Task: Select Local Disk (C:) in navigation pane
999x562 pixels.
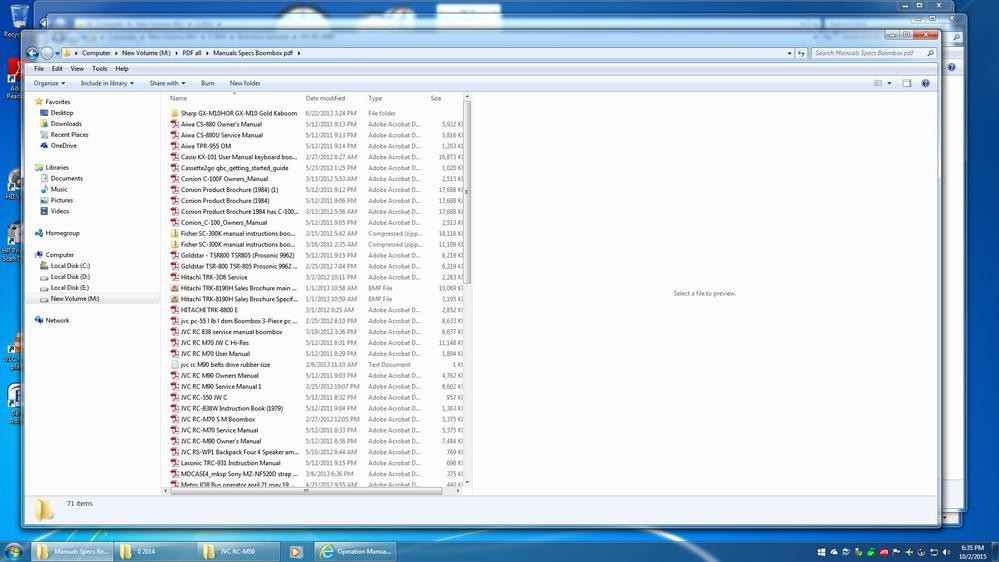Action: tap(70, 266)
